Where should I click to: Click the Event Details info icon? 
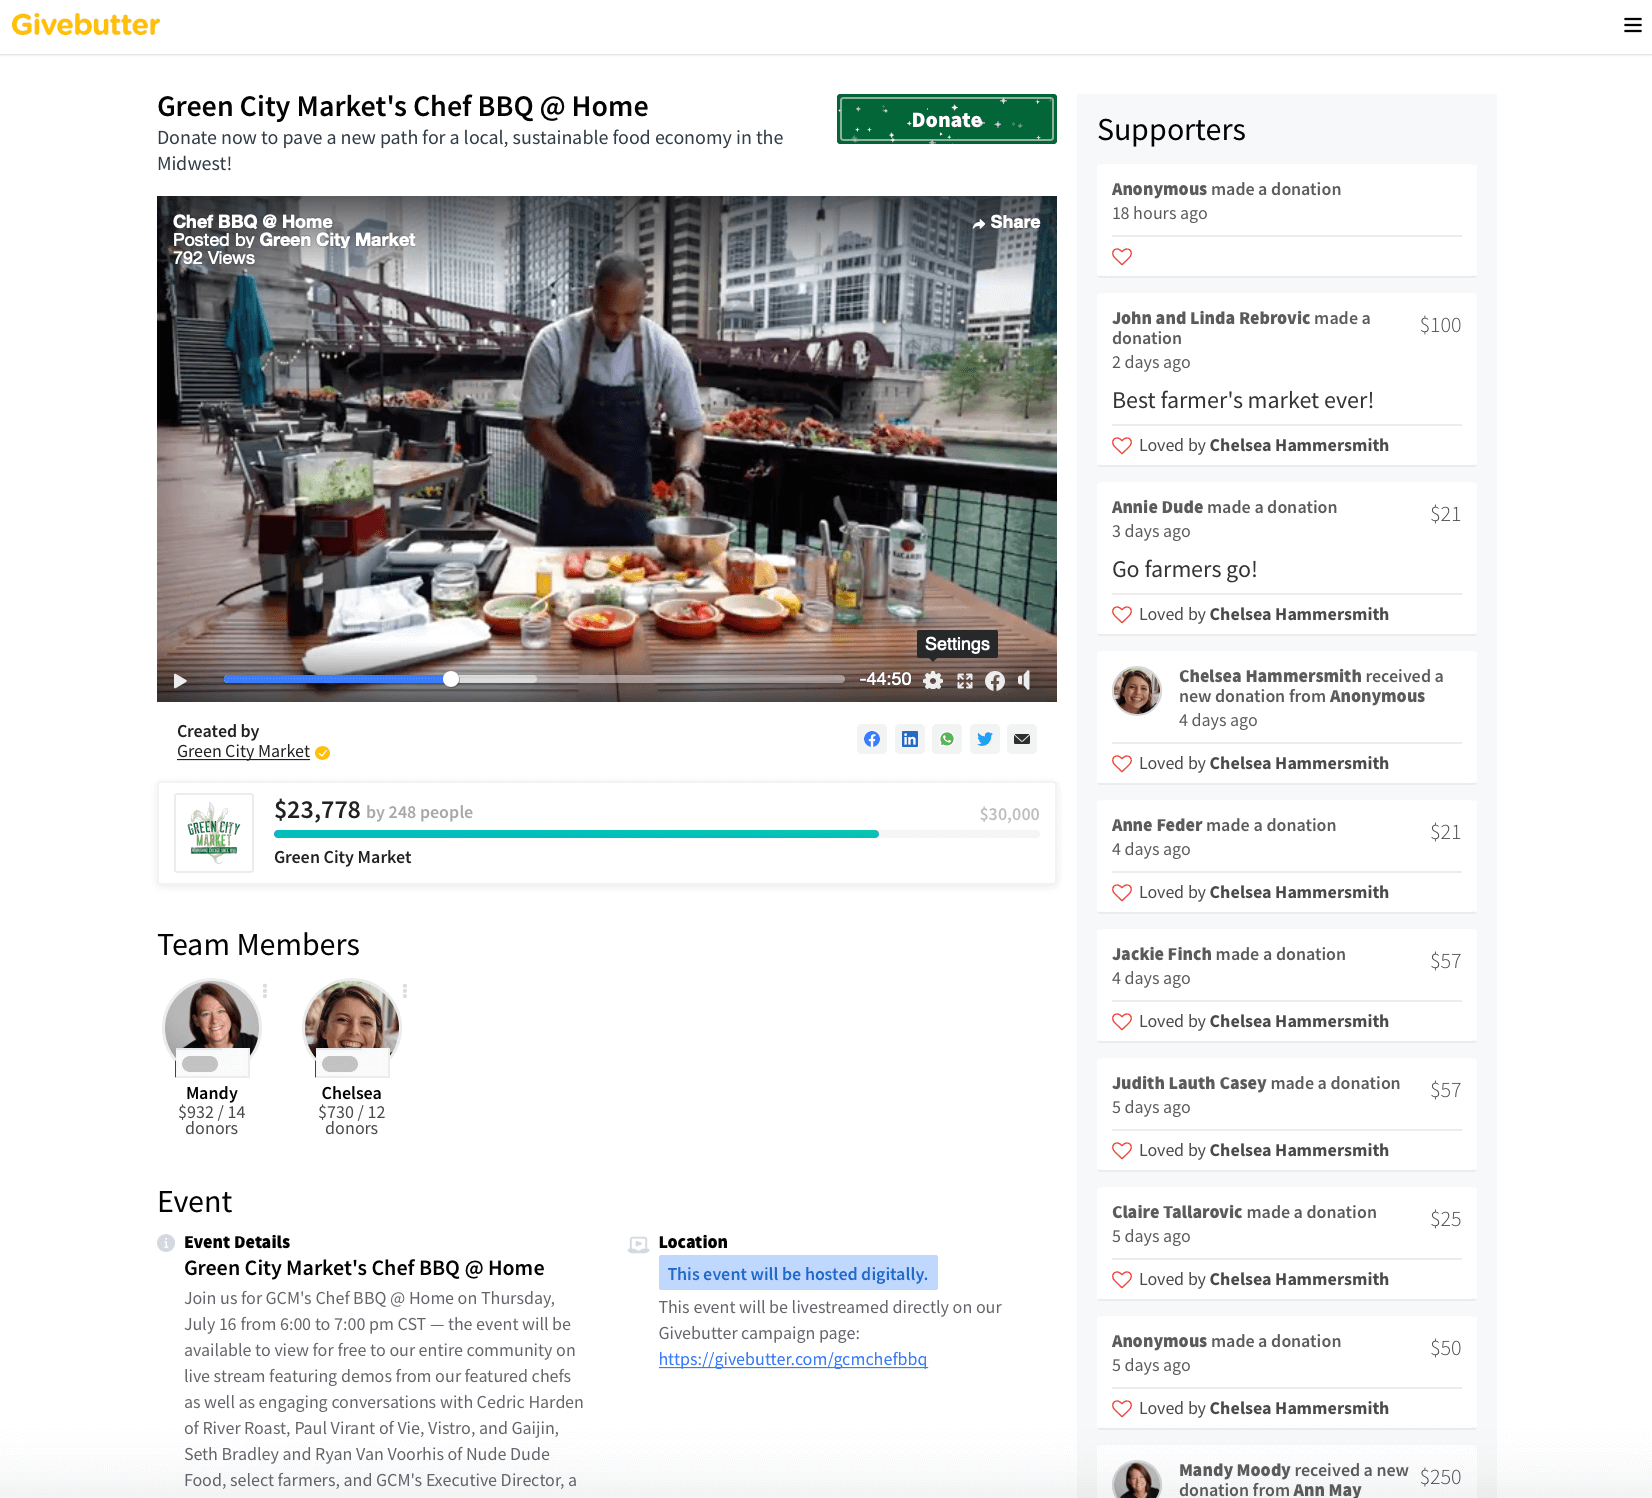[x=166, y=1243]
